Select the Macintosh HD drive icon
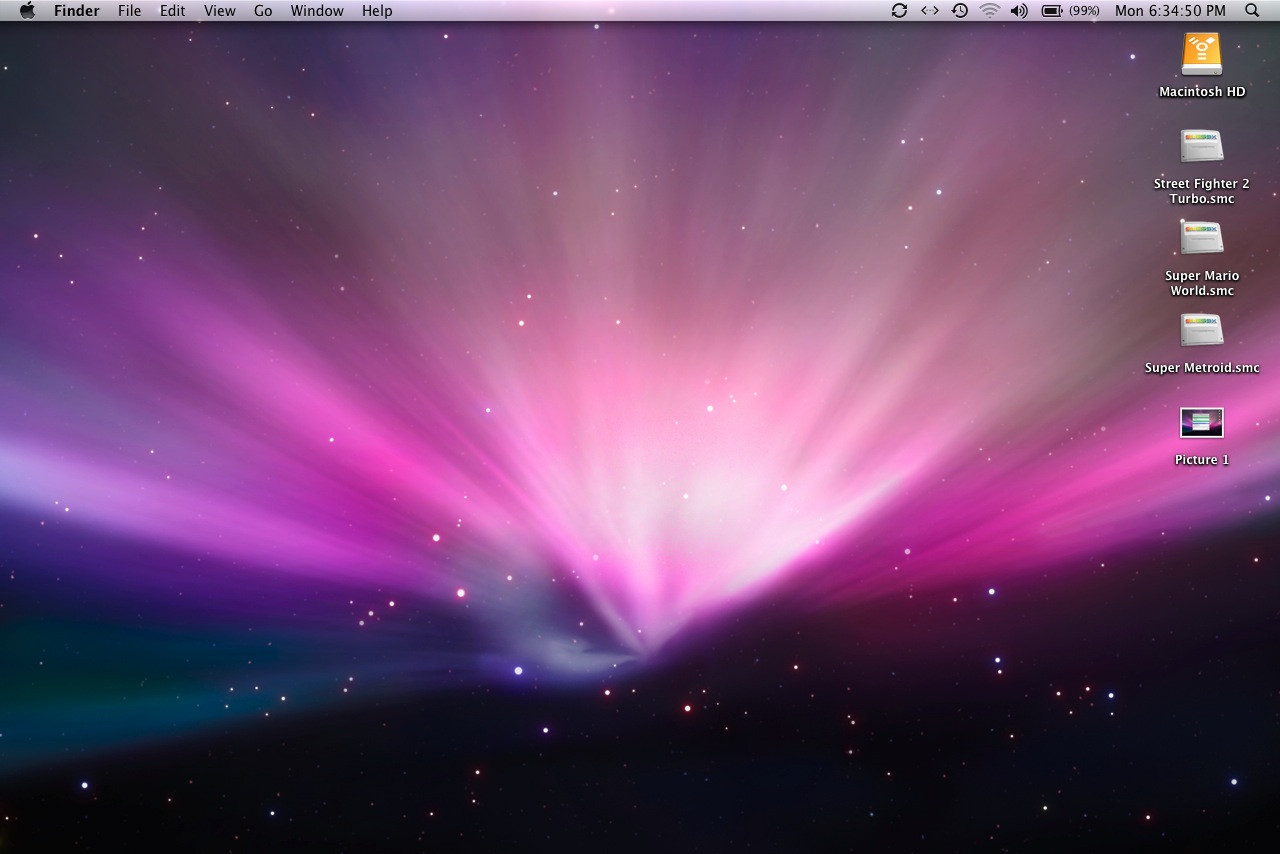This screenshot has height=854, width=1280. 1202,55
